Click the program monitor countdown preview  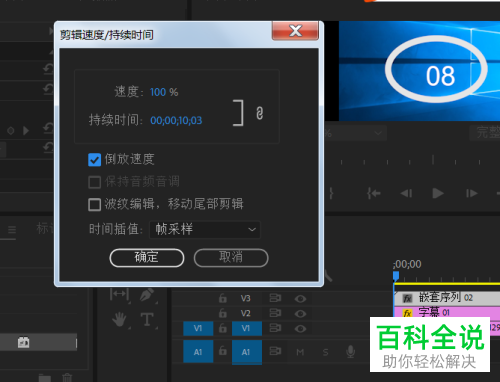pyautogui.click(x=419, y=71)
